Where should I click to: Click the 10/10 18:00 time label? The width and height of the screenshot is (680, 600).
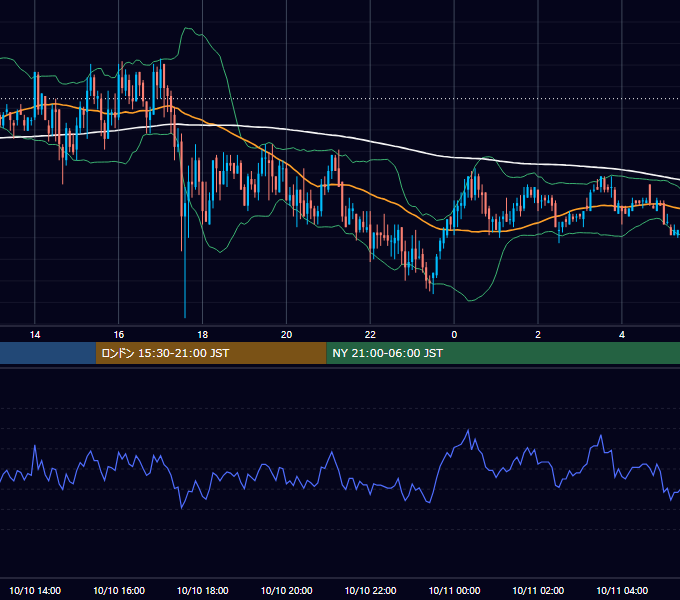point(203,590)
